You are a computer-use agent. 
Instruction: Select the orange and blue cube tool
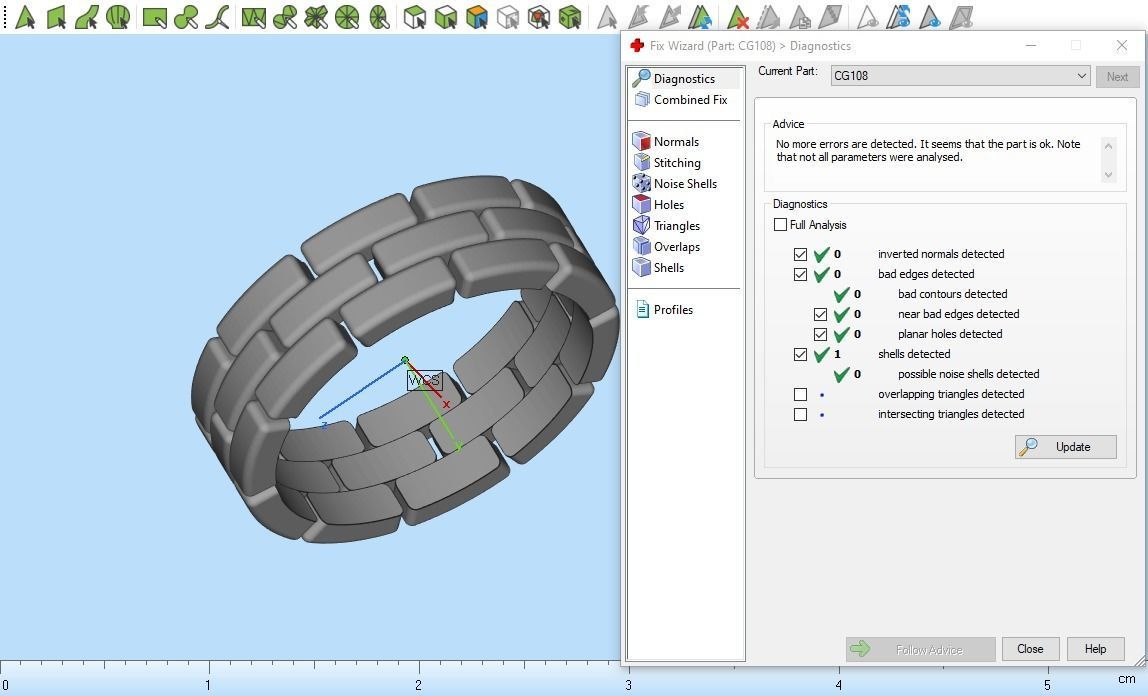(x=477, y=16)
